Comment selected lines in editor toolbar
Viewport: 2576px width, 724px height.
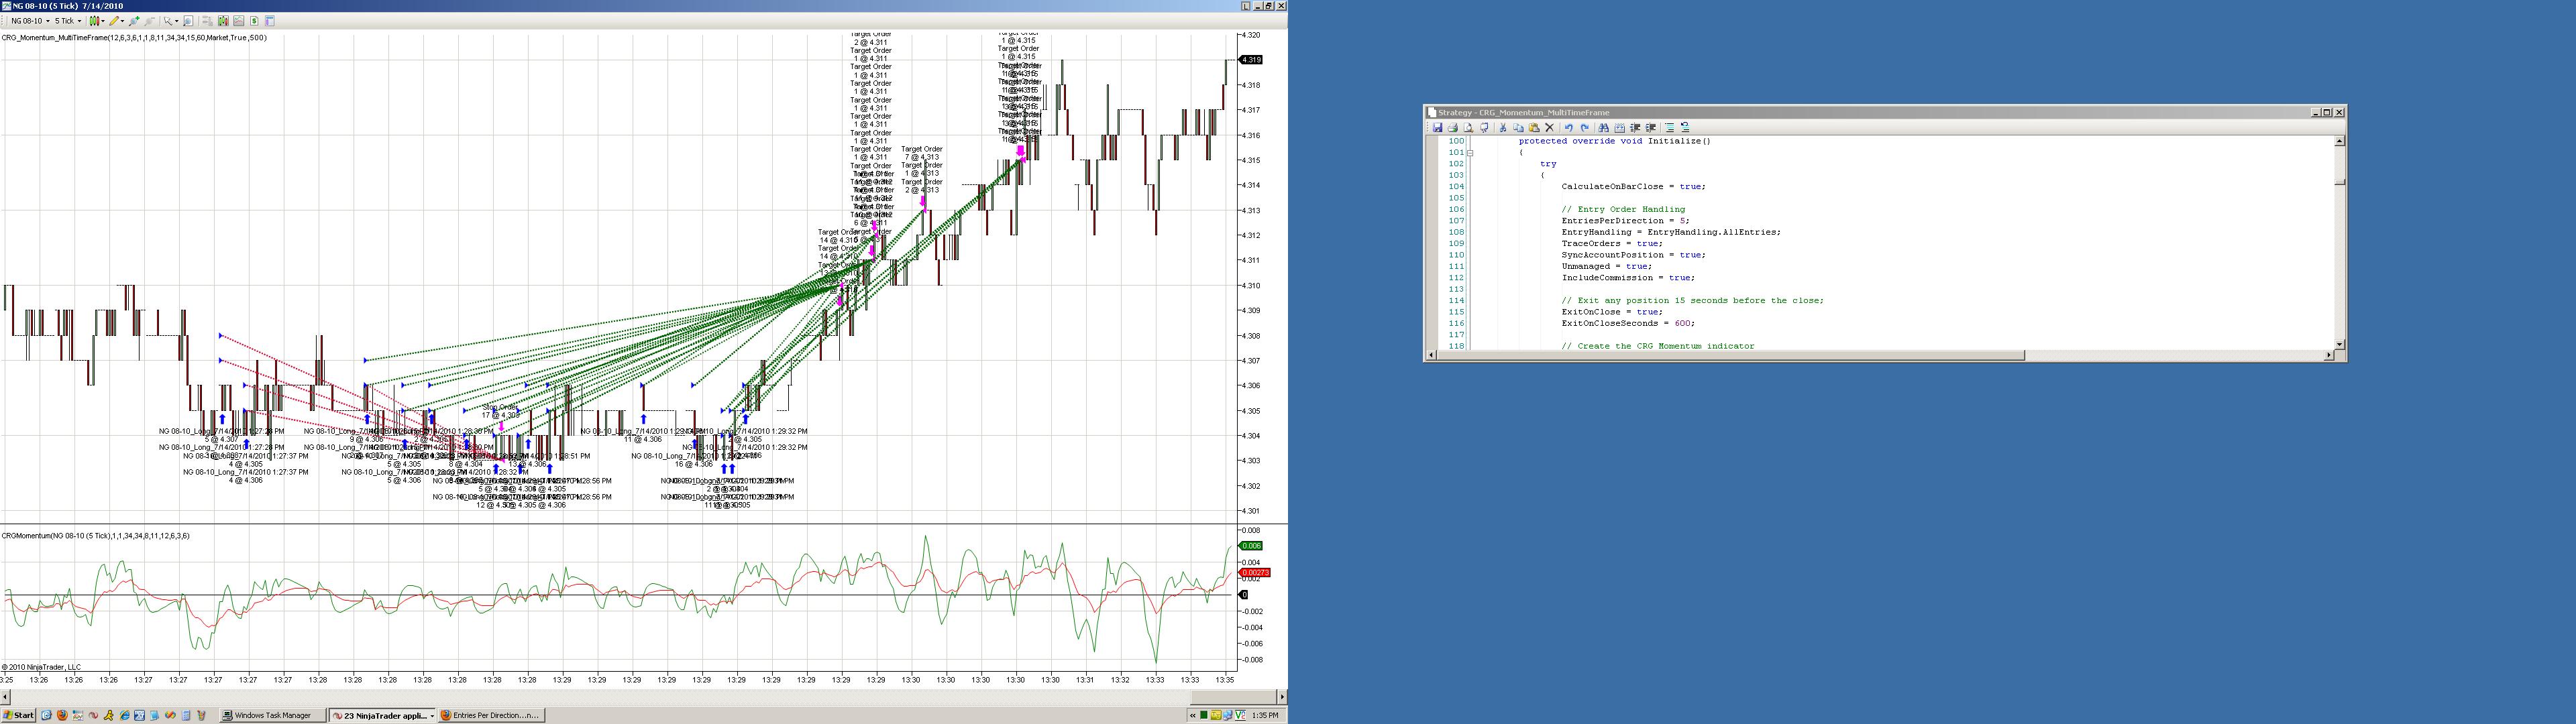tap(1669, 128)
